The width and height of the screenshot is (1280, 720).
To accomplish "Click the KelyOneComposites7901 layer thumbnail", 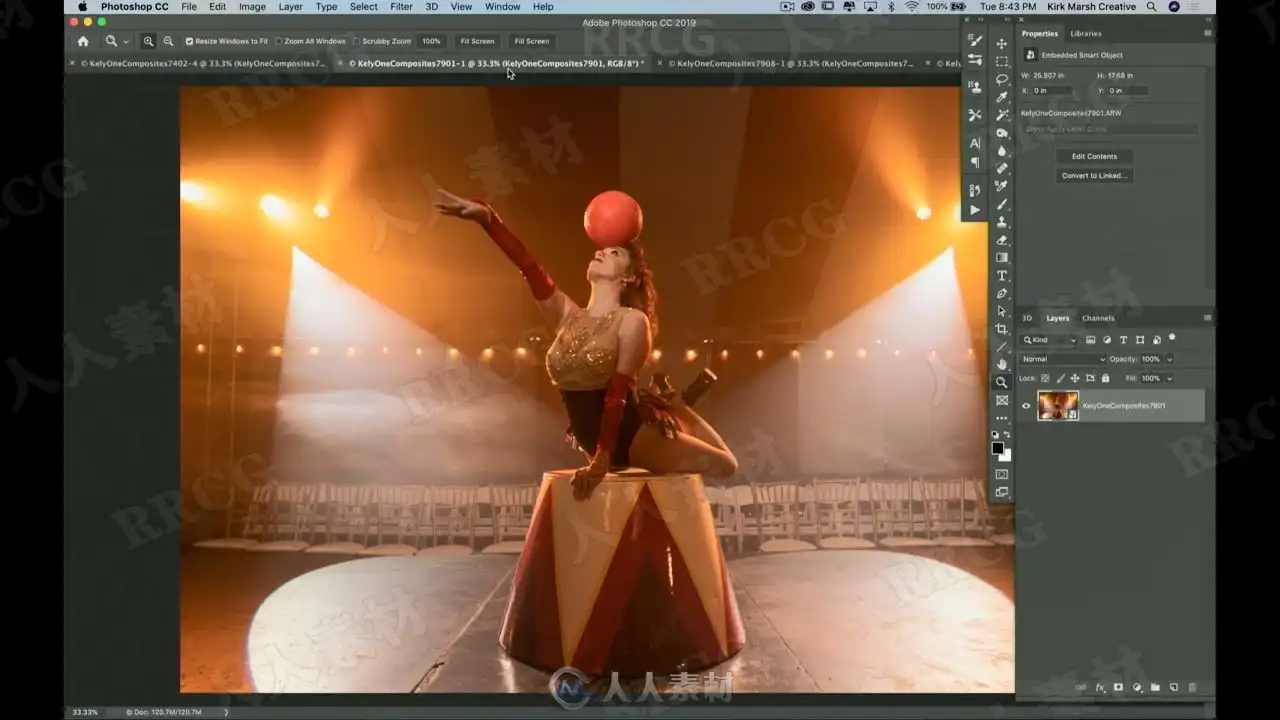I will (x=1058, y=405).
